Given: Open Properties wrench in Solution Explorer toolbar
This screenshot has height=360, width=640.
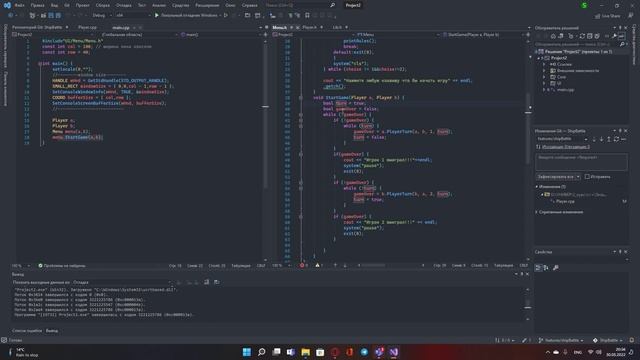Looking at the screenshot, I should tap(614, 36).
